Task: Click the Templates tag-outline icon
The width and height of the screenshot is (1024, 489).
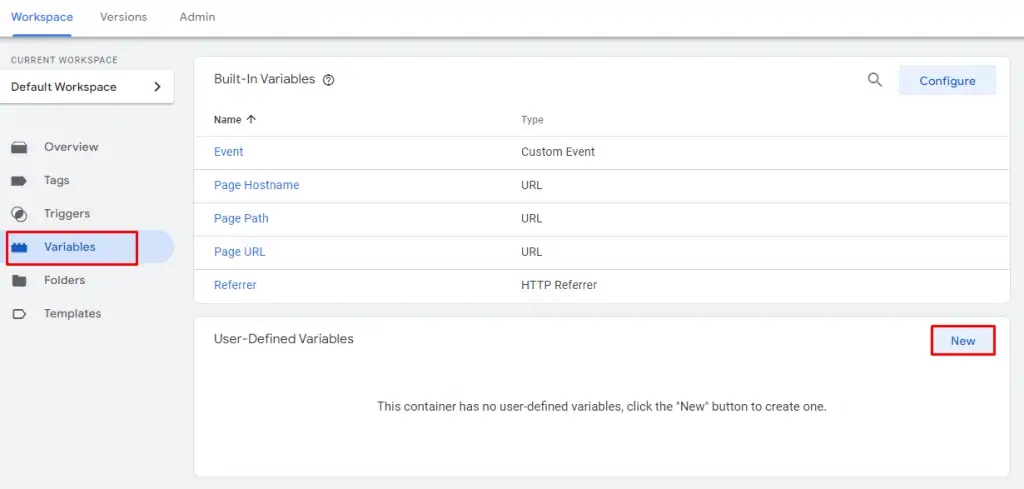Action: (19, 314)
